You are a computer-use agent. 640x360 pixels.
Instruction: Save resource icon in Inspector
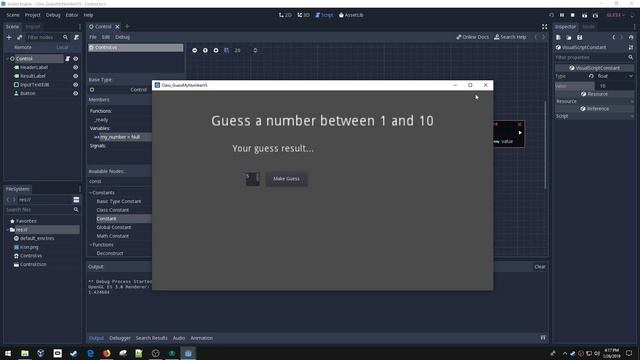pos(580,38)
